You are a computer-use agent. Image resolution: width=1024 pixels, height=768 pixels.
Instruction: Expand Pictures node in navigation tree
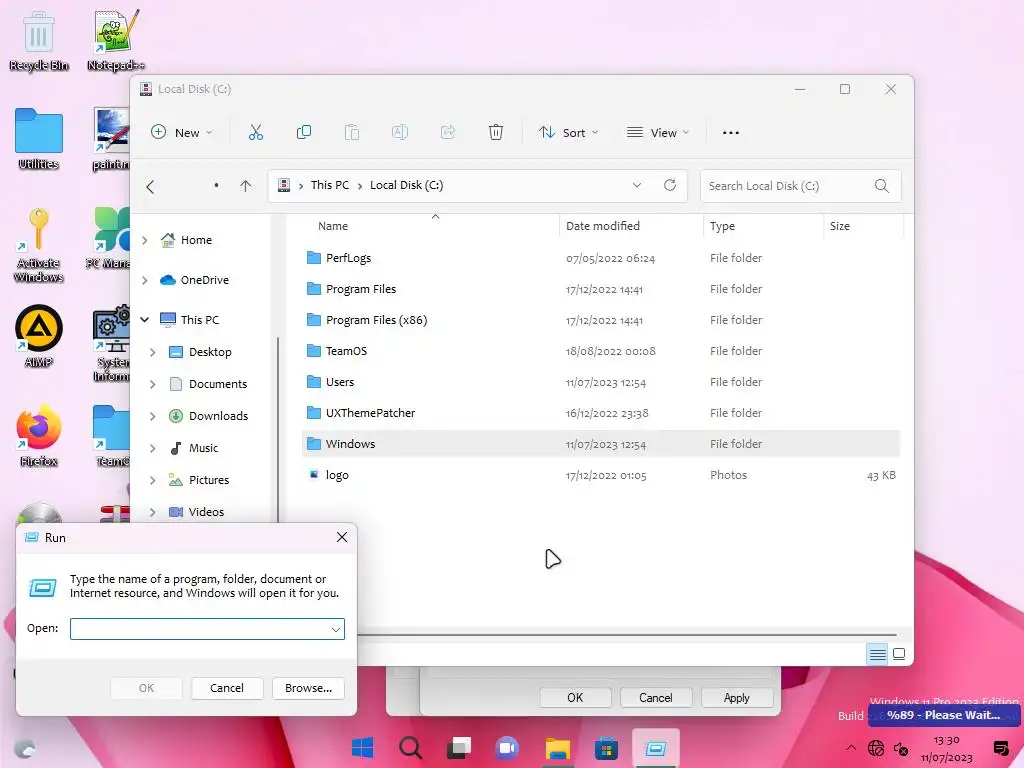click(x=153, y=480)
